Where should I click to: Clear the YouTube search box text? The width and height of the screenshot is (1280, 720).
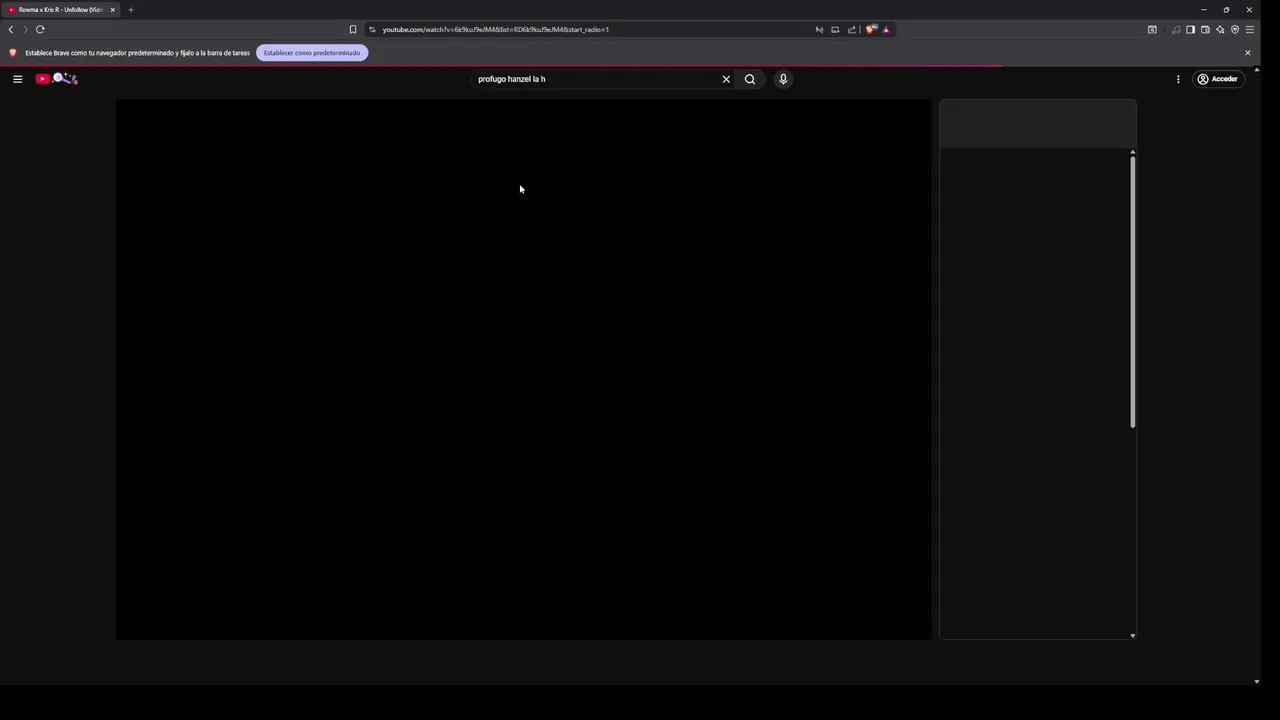coord(726,79)
